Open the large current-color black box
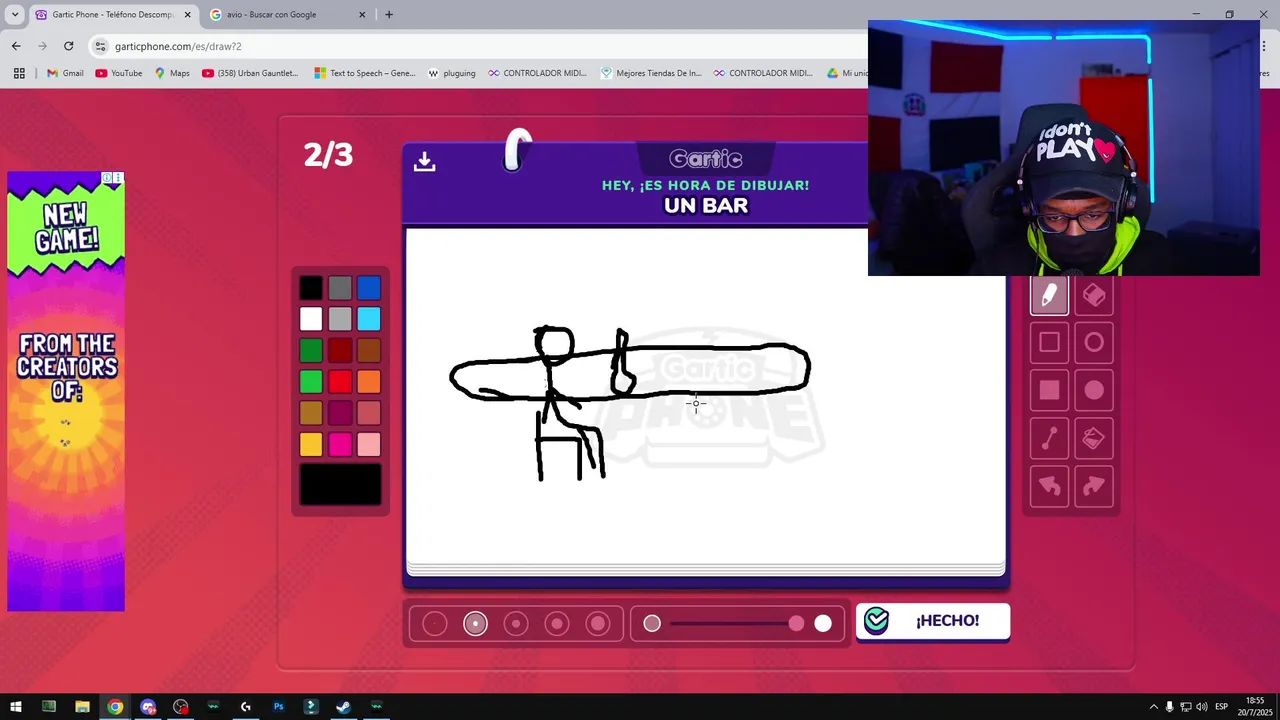This screenshot has width=1280, height=720. (x=340, y=485)
